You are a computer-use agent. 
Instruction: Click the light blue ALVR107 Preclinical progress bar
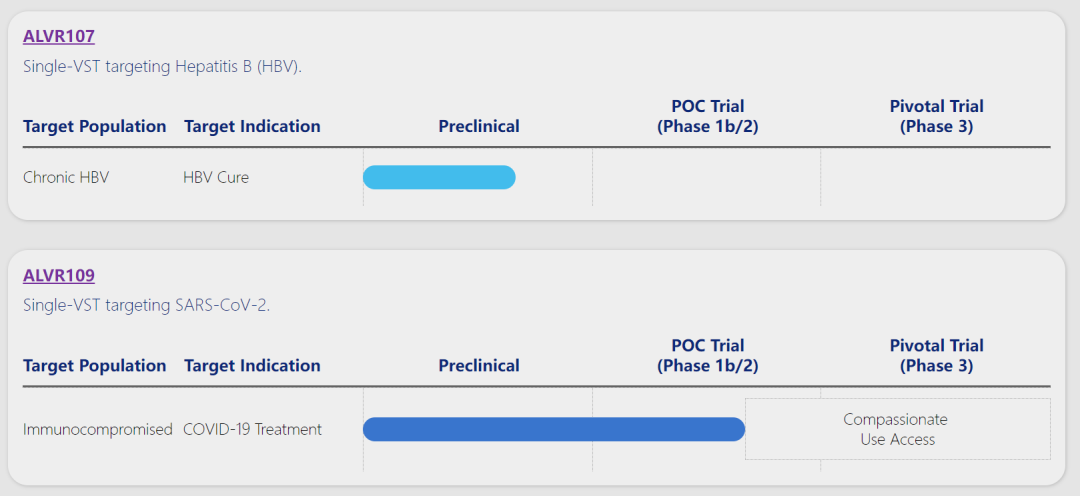point(439,177)
